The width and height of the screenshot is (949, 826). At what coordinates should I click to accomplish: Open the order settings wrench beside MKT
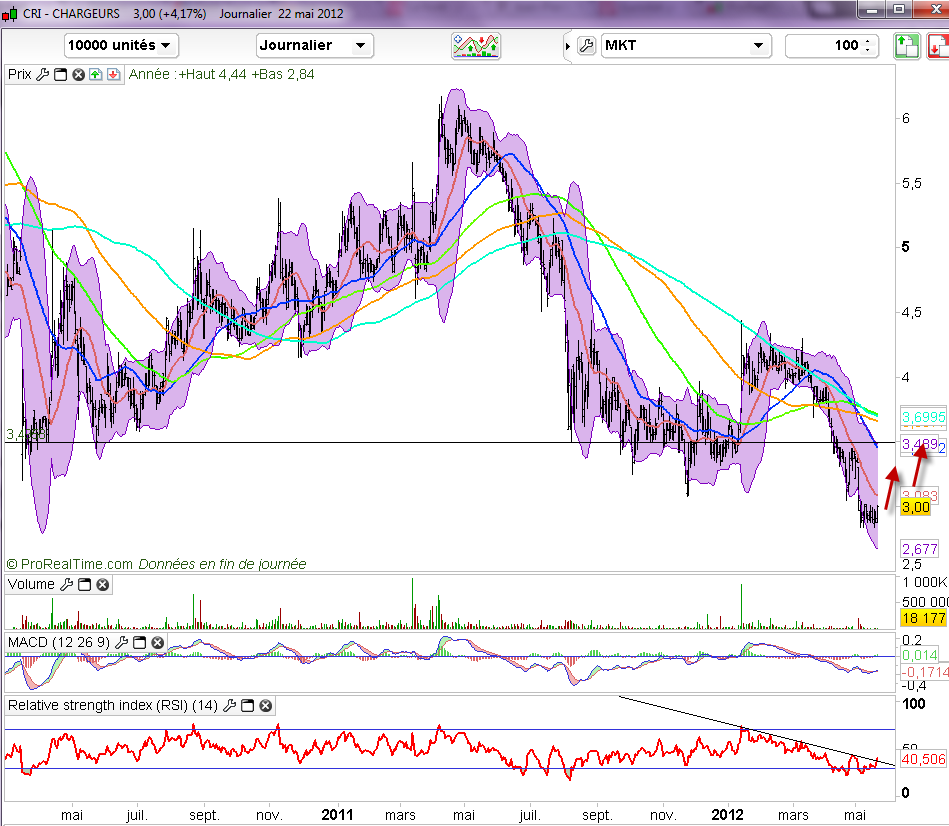pos(586,45)
